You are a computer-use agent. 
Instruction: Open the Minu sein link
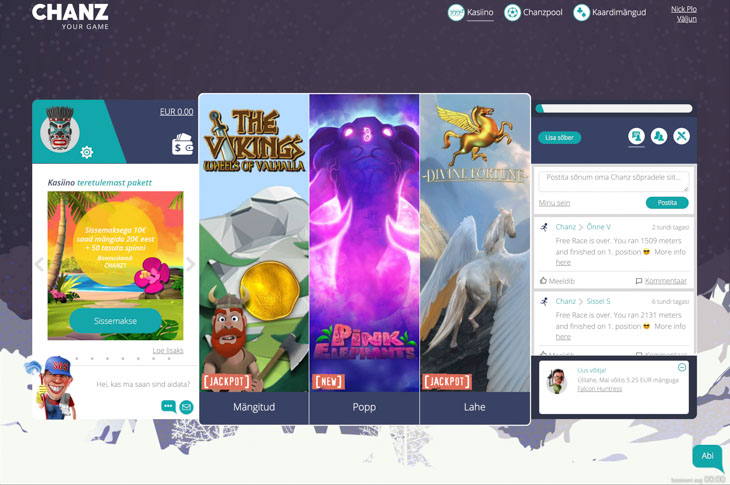pos(554,203)
